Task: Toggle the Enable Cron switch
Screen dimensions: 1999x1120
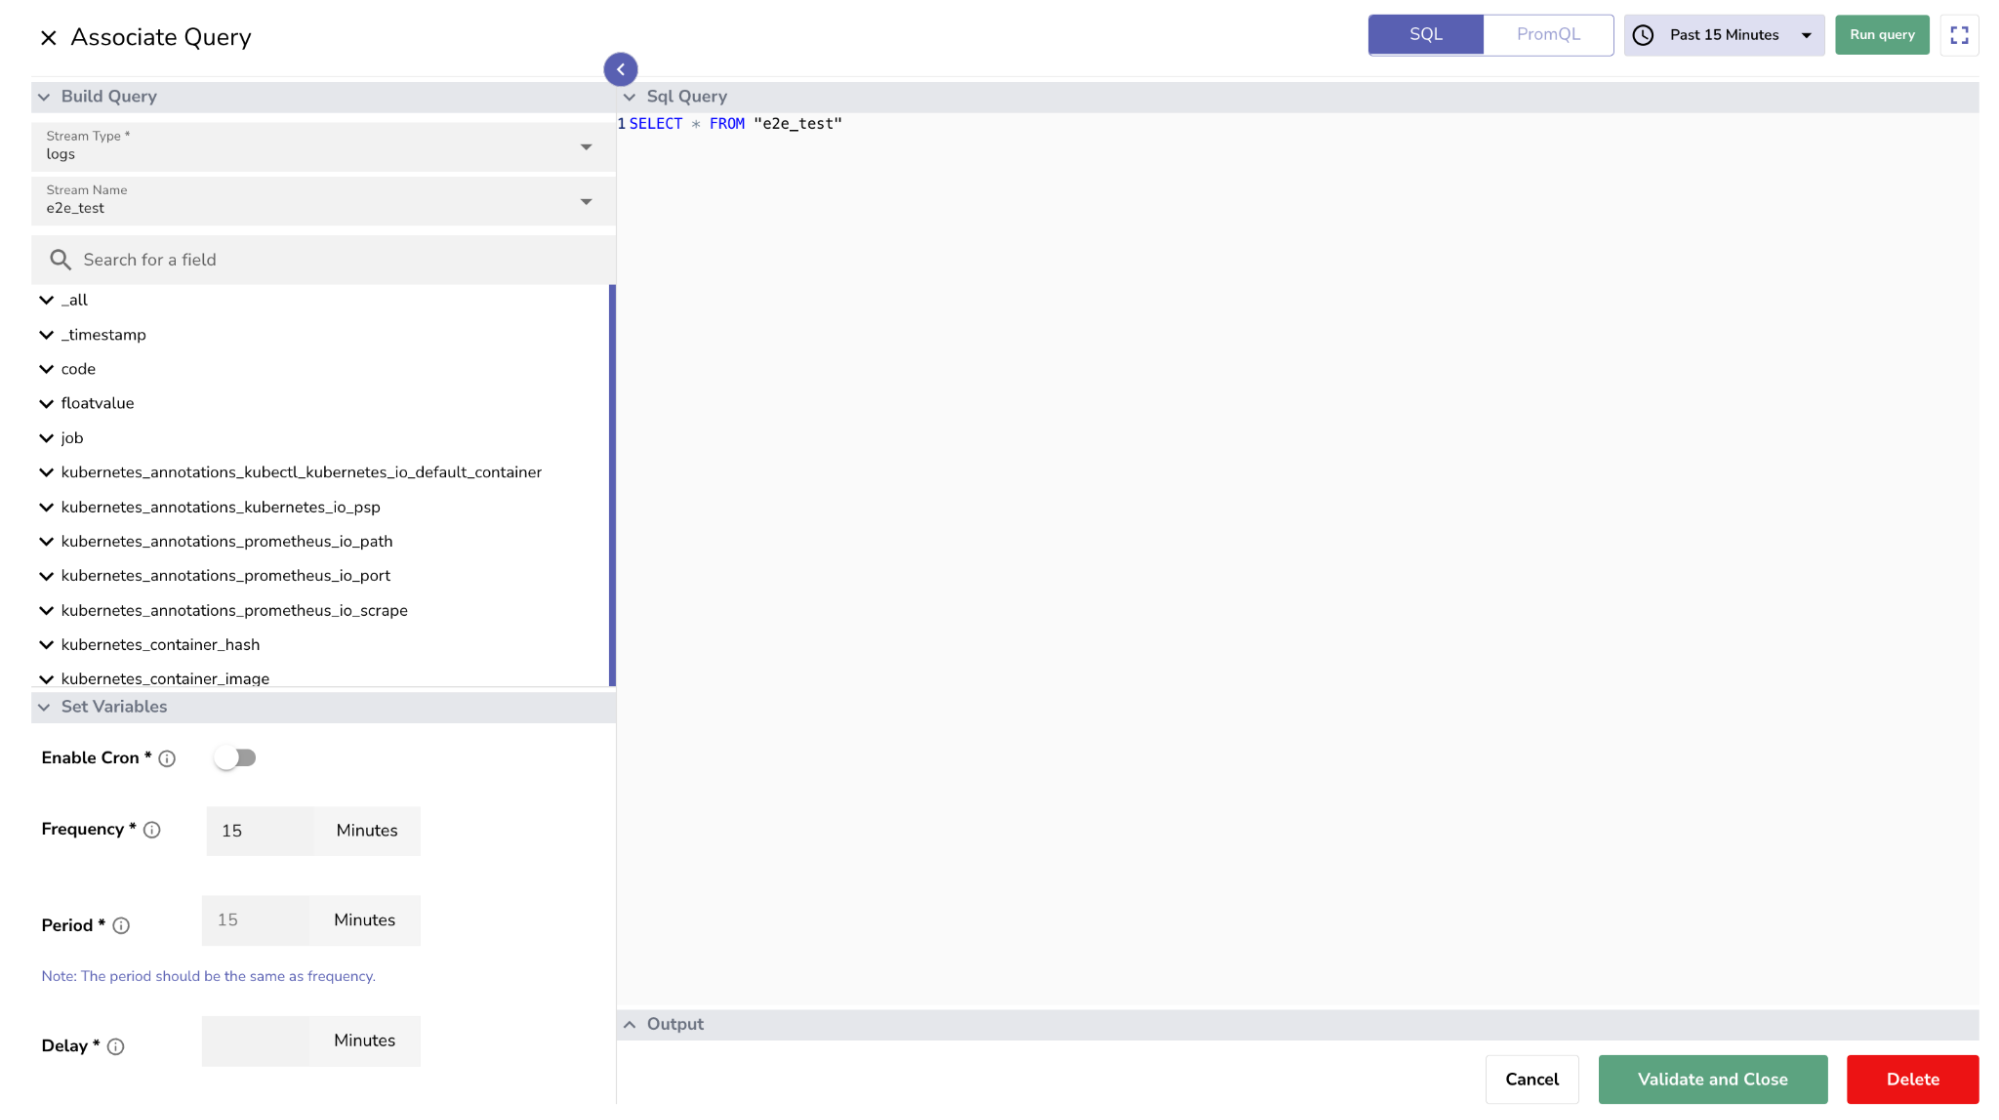Action: click(x=236, y=758)
